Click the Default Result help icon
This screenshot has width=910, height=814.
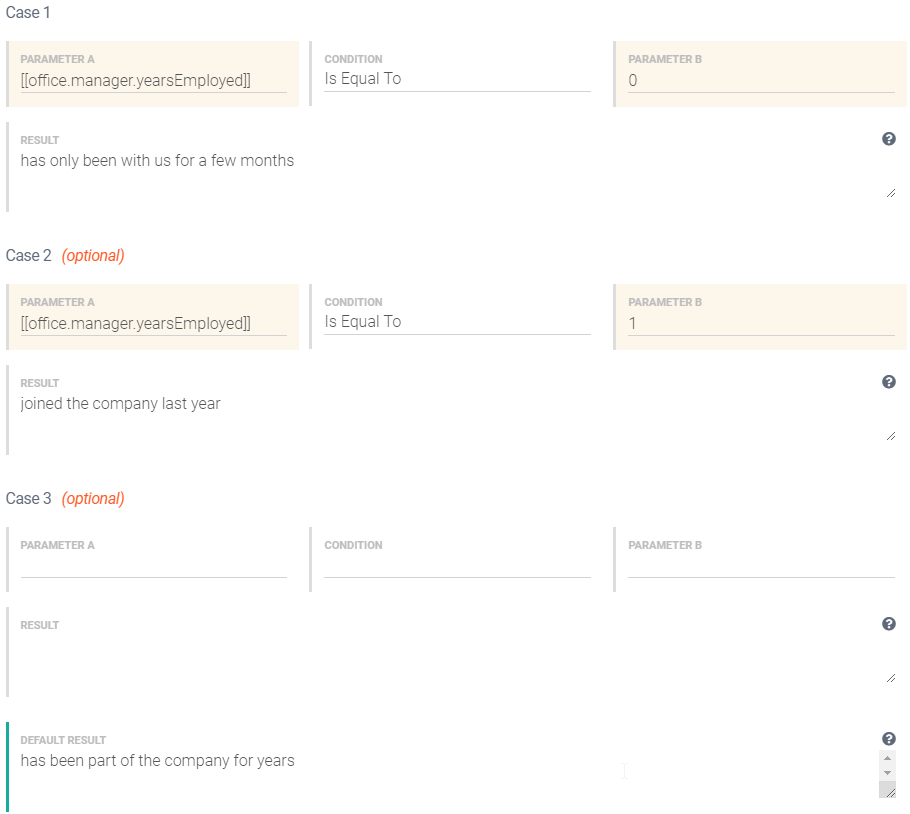pyautogui.click(x=888, y=738)
